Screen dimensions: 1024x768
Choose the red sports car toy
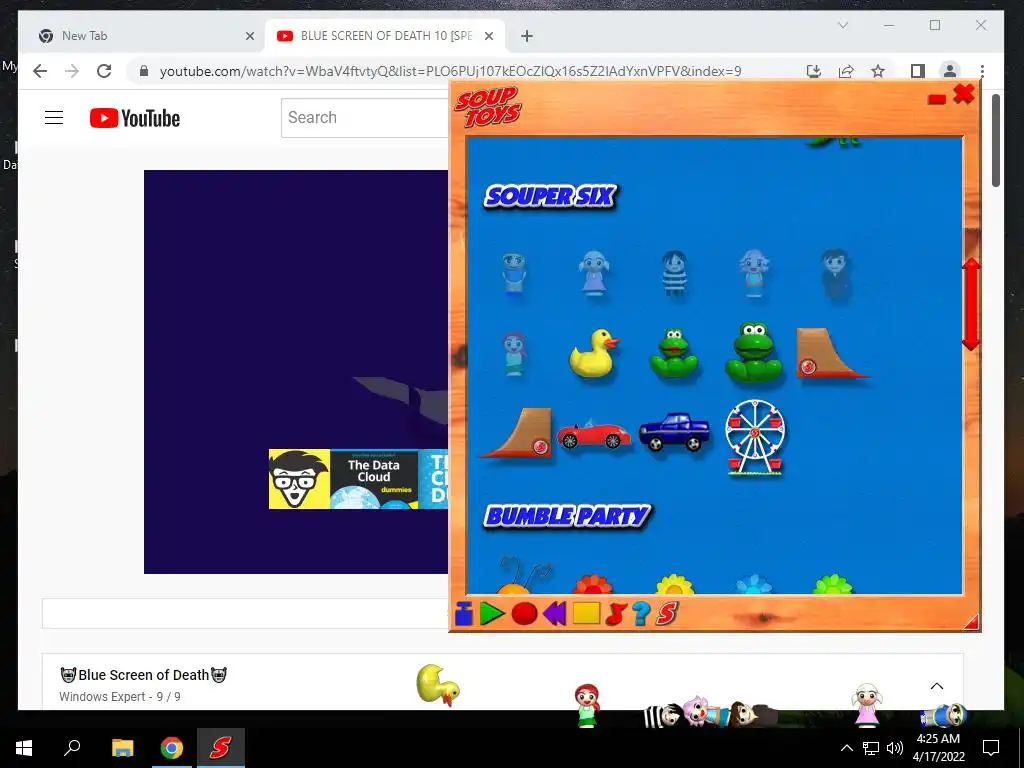click(x=594, y=436)
